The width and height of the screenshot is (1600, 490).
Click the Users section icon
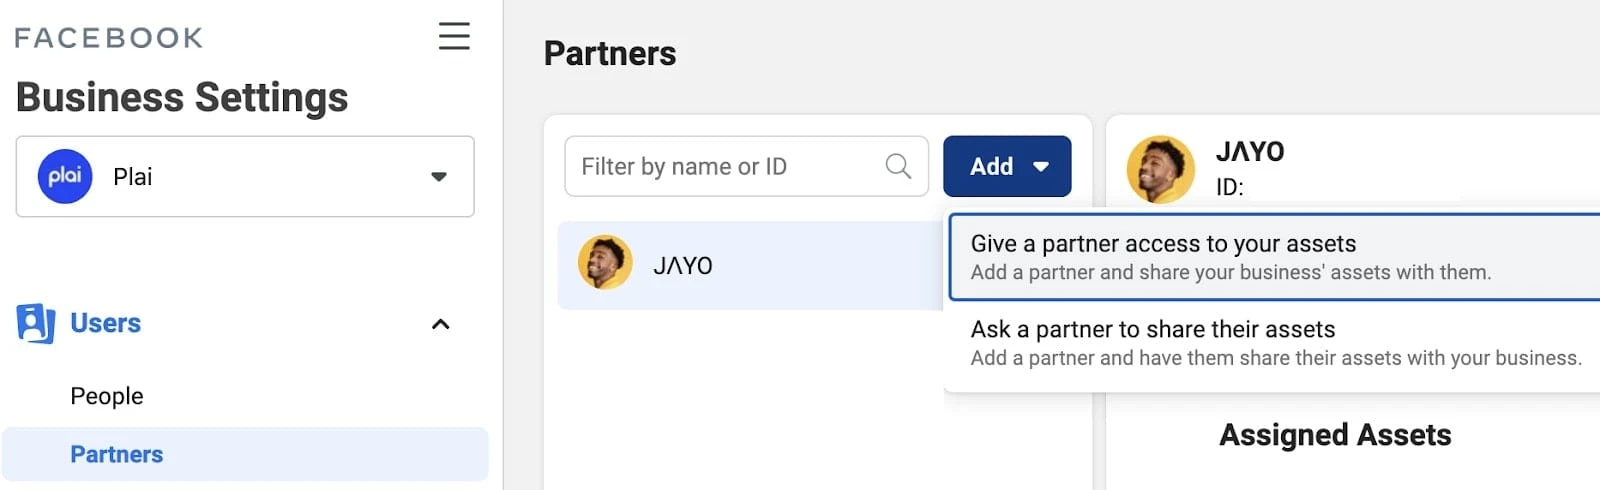pyautogui.click(x=35, y=324)
